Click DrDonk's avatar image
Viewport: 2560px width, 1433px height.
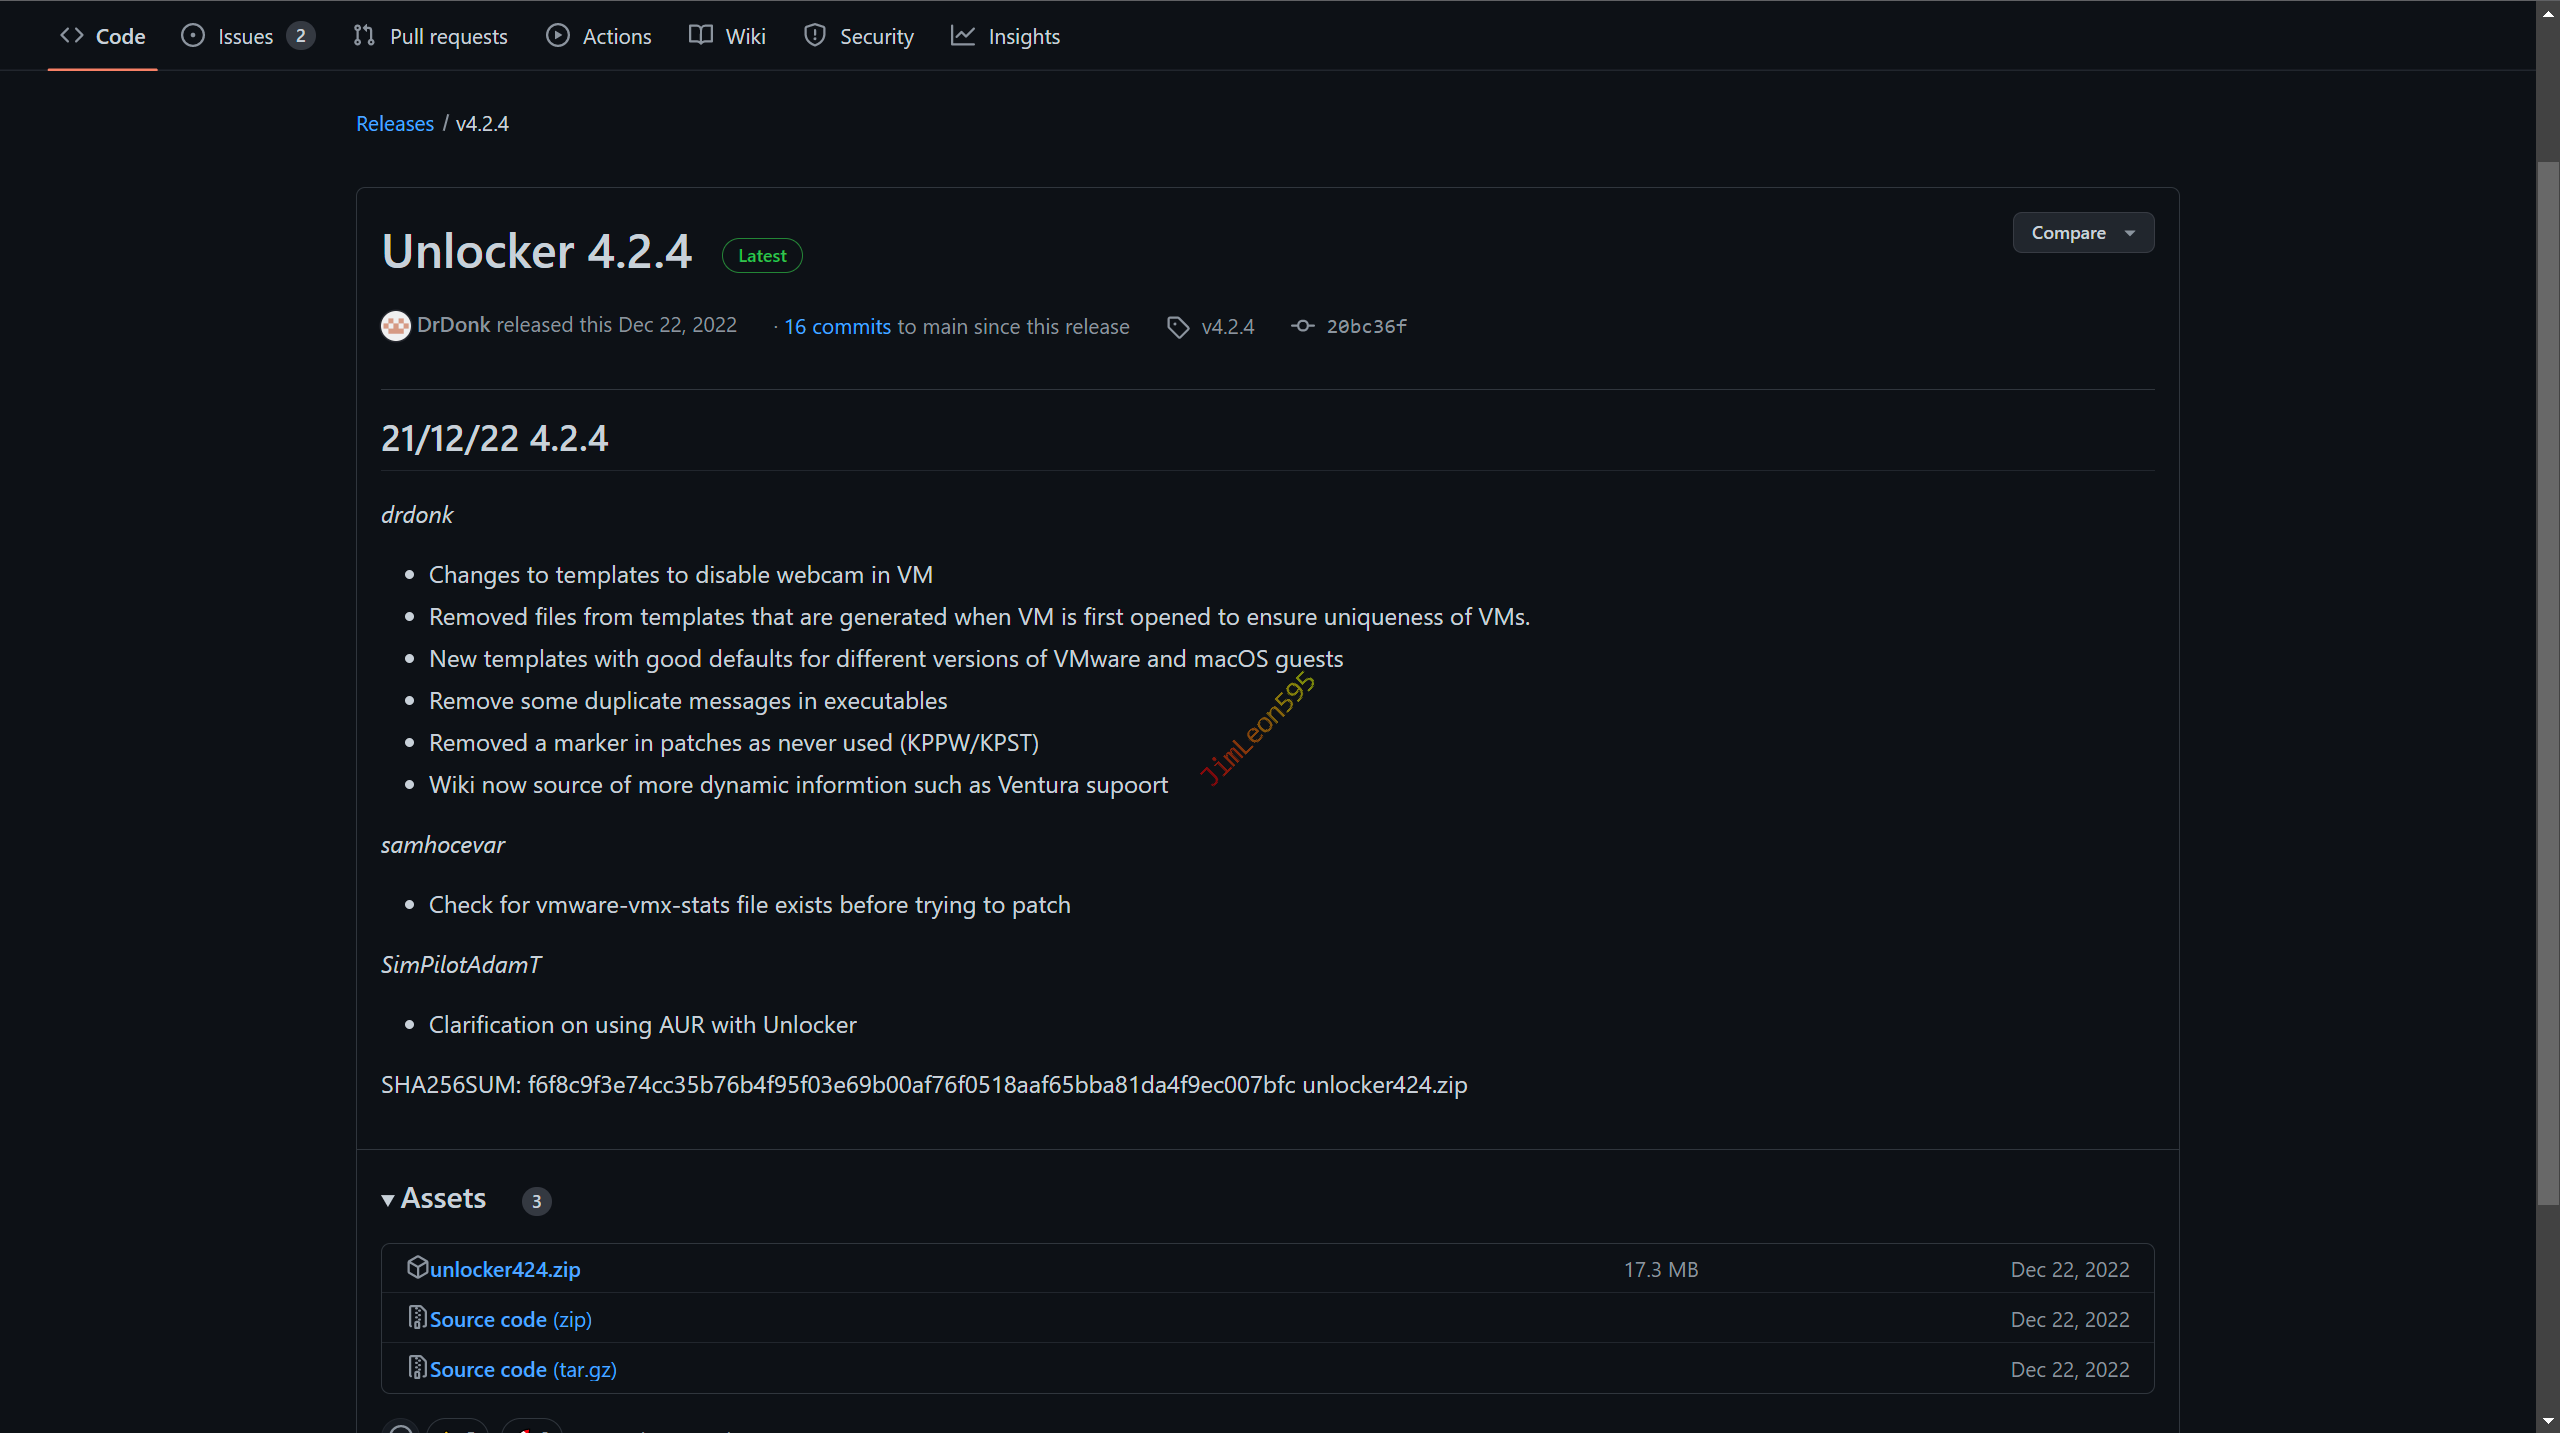coord(396,326)
